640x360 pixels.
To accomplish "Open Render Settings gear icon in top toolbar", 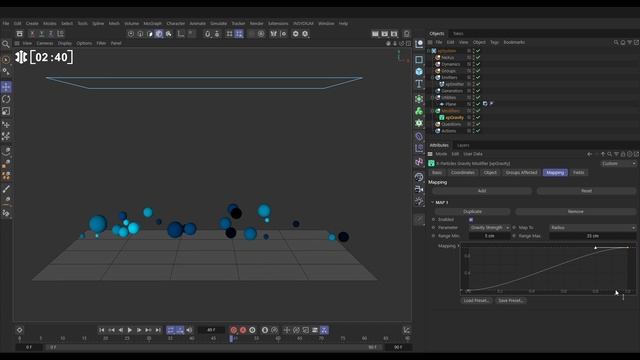I will [394, 34].
